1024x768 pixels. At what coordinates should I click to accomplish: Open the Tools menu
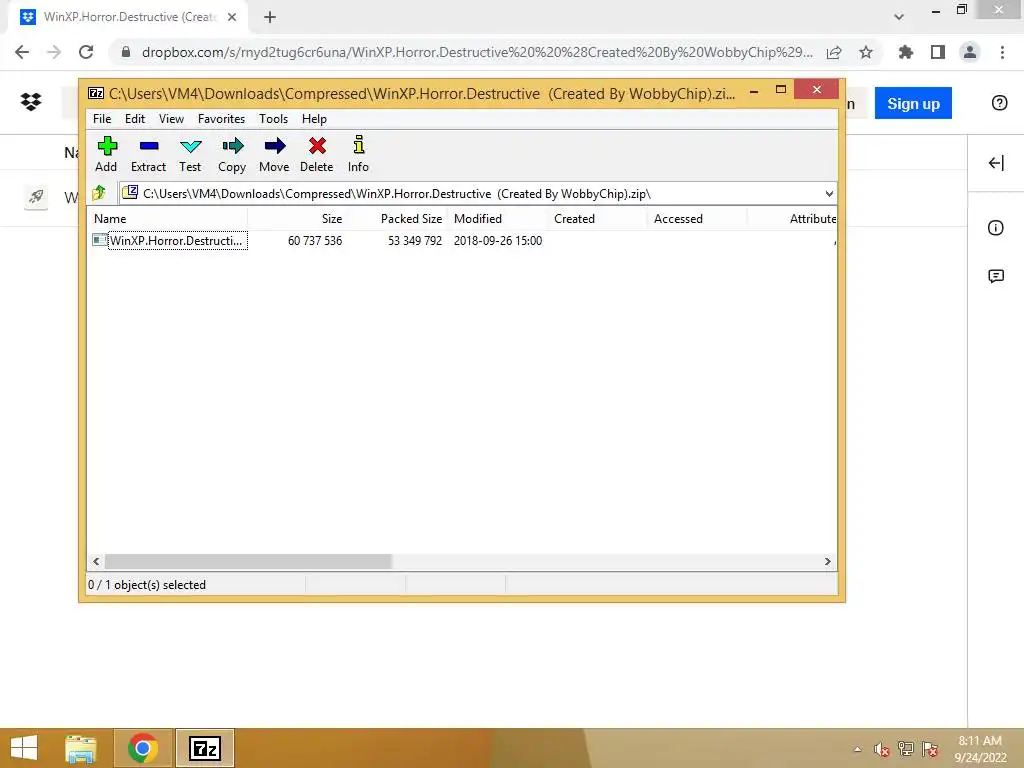tap(273, 119)
